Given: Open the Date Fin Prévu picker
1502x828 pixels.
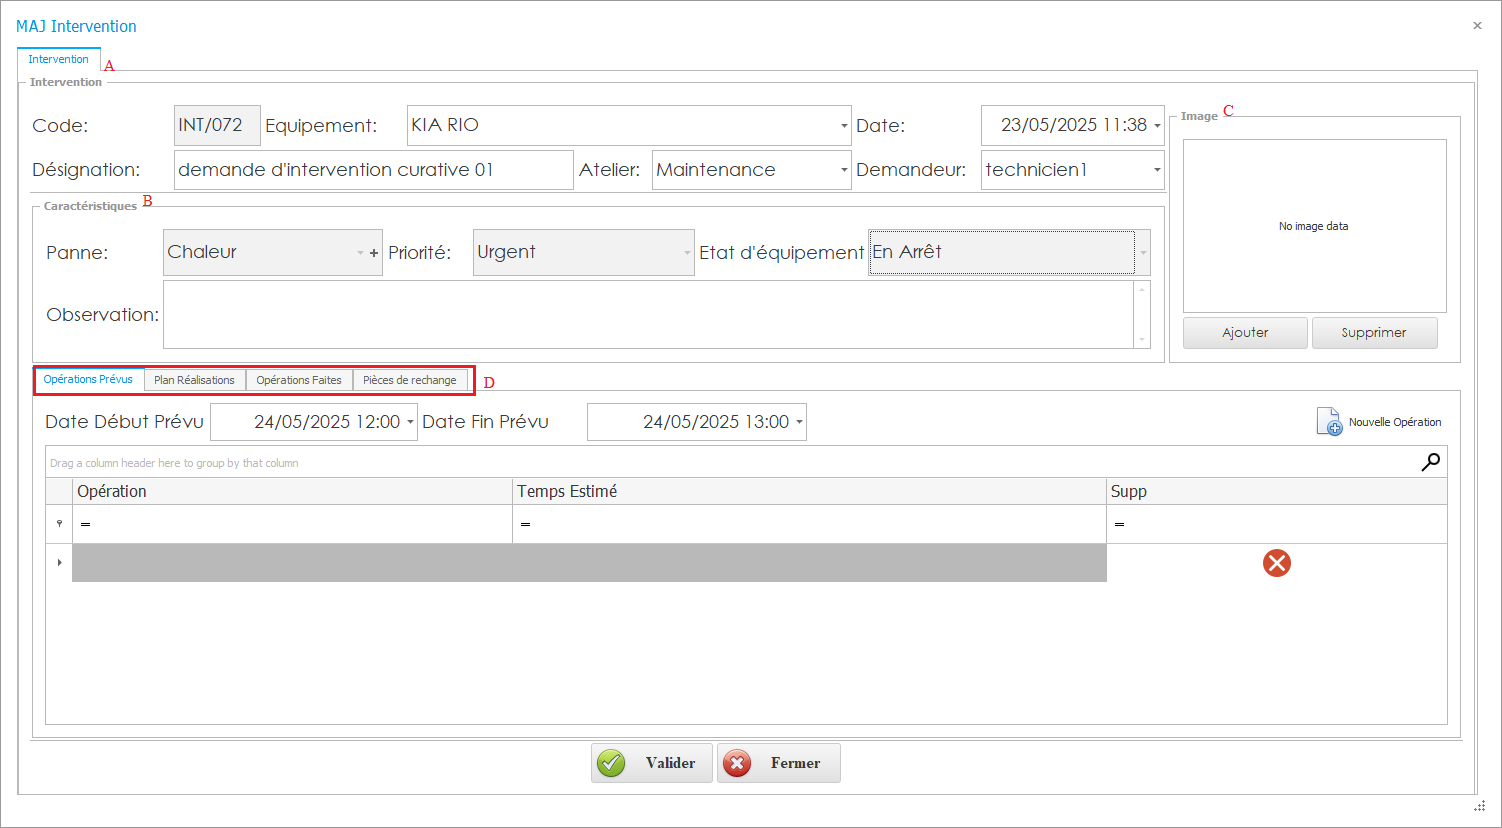Looking at the screenshot, I should pyautogui.click(x=799, y=423).
